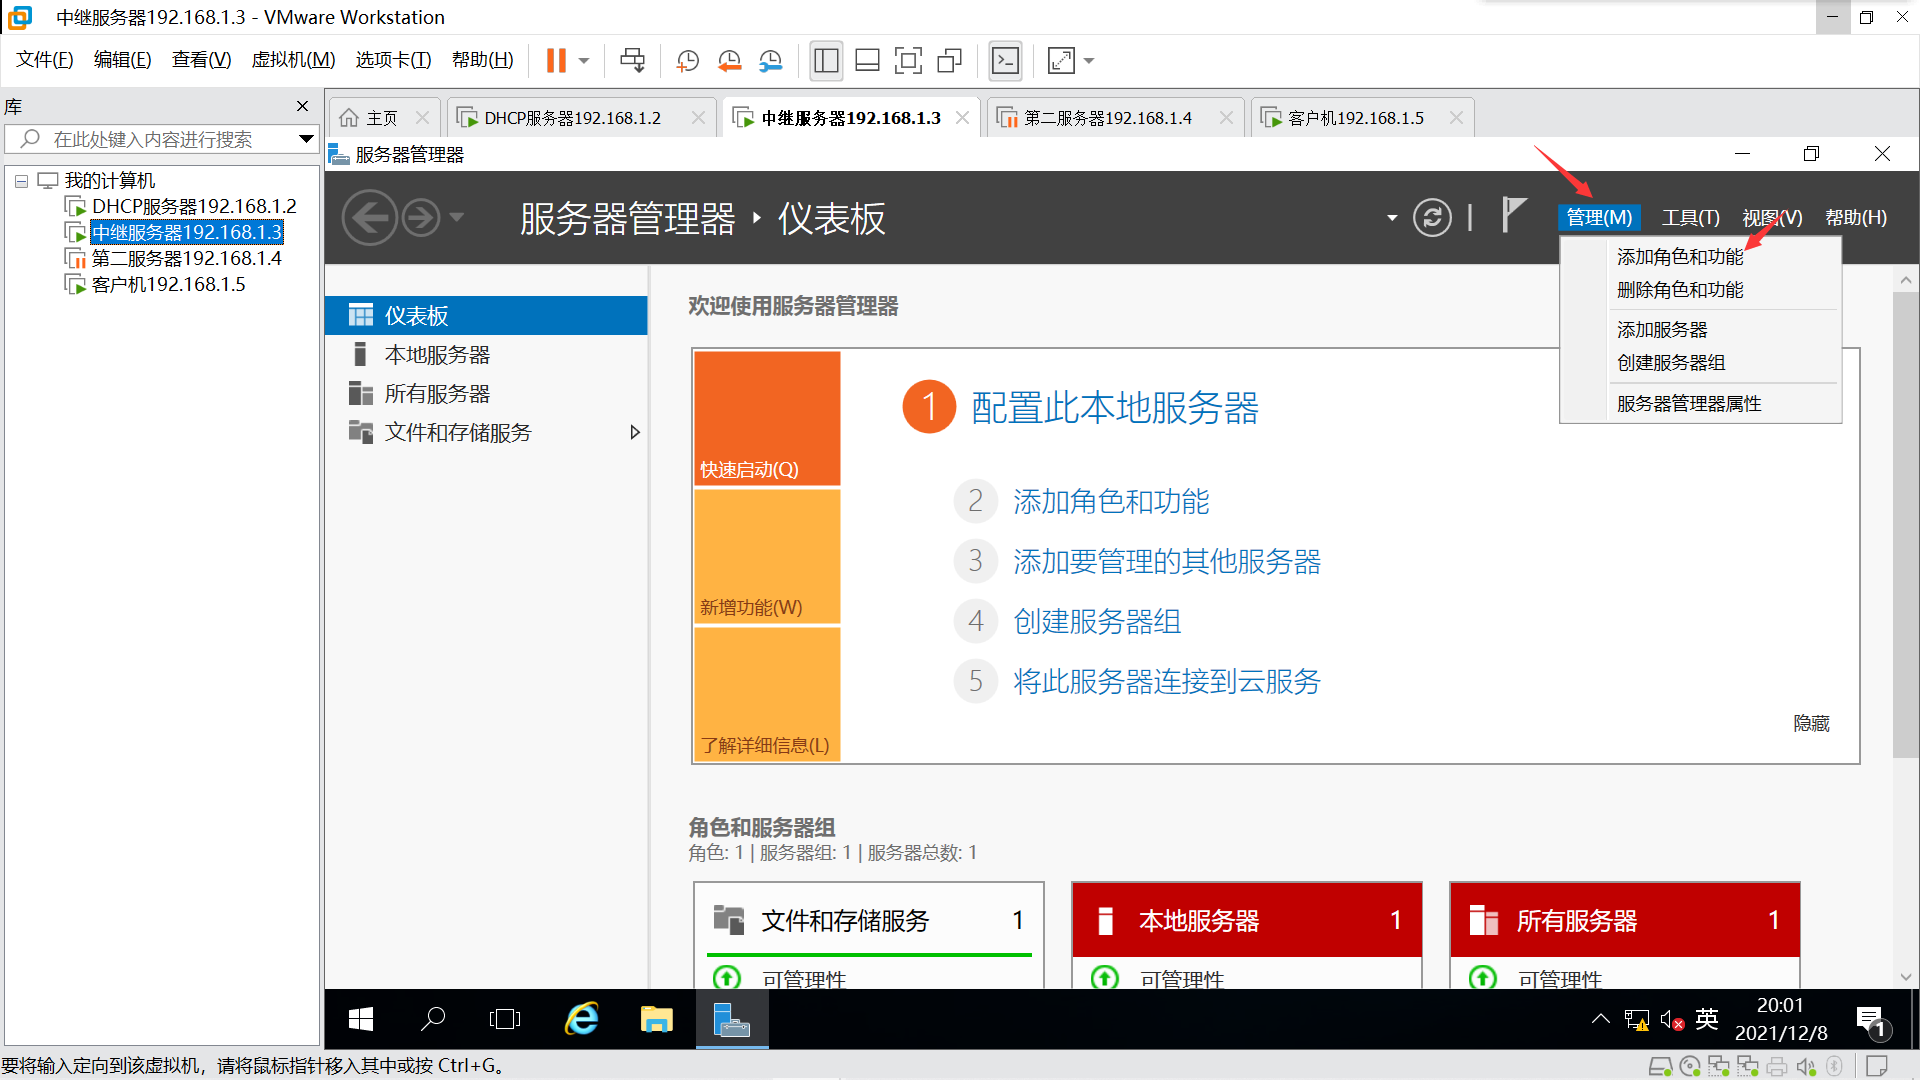
Task: Click the Server Manager refresh icon
Action: (1432, 218)
